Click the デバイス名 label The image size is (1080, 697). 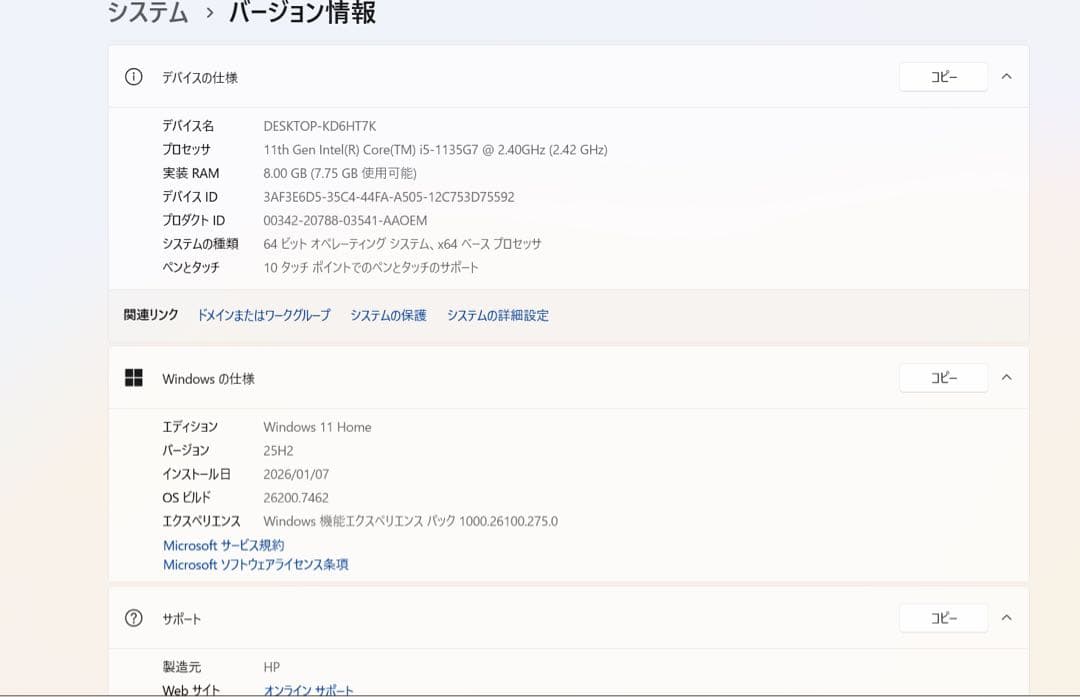pyautogui.click(x=188, y=125)
